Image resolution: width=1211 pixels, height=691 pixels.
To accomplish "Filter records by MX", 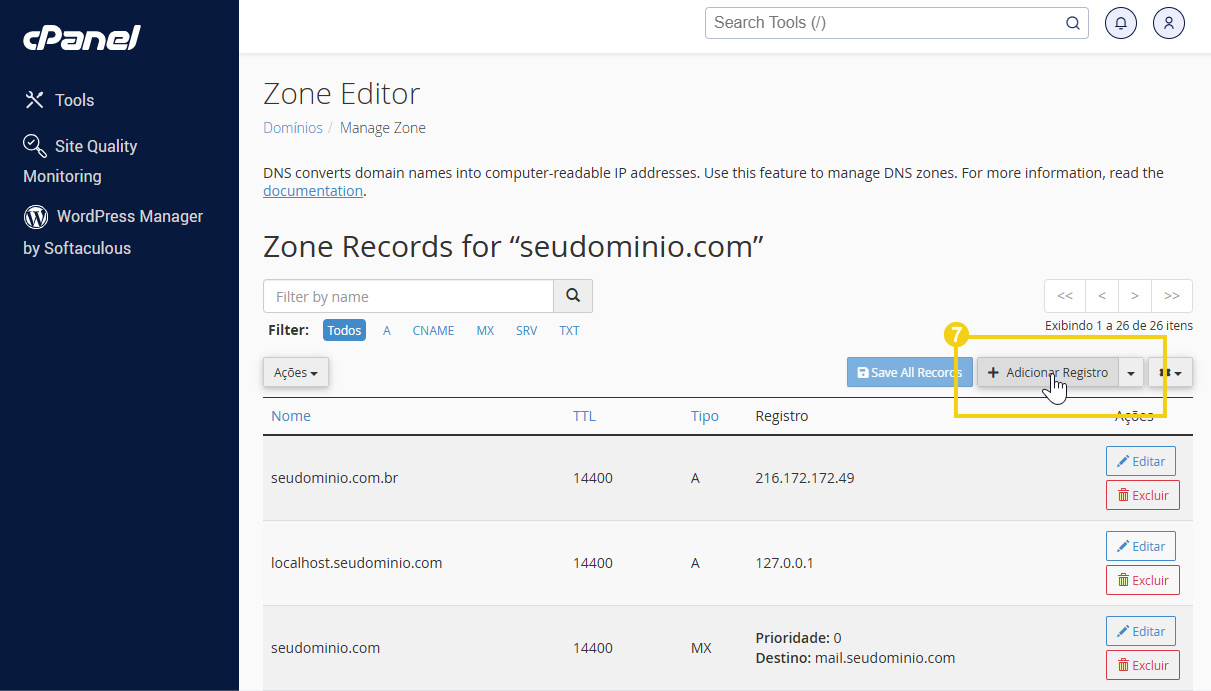I will pyautogui.click(x=485, y=330).
